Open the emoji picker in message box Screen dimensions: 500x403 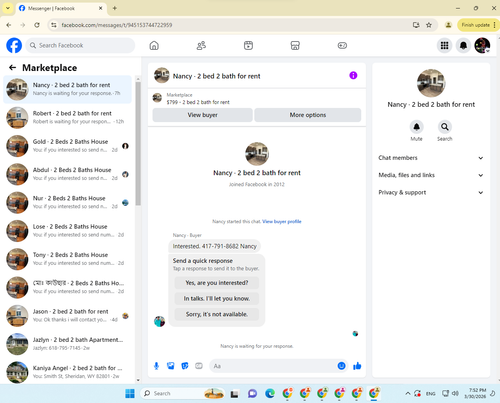(341, 366)
